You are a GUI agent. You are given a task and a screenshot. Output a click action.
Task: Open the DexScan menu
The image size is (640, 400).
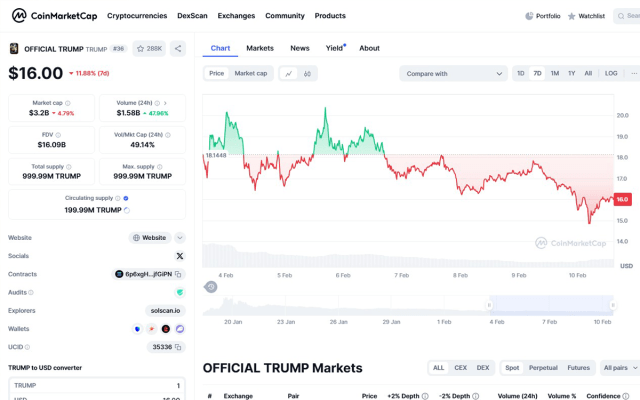pyautogui.click(x=192, y=16)
